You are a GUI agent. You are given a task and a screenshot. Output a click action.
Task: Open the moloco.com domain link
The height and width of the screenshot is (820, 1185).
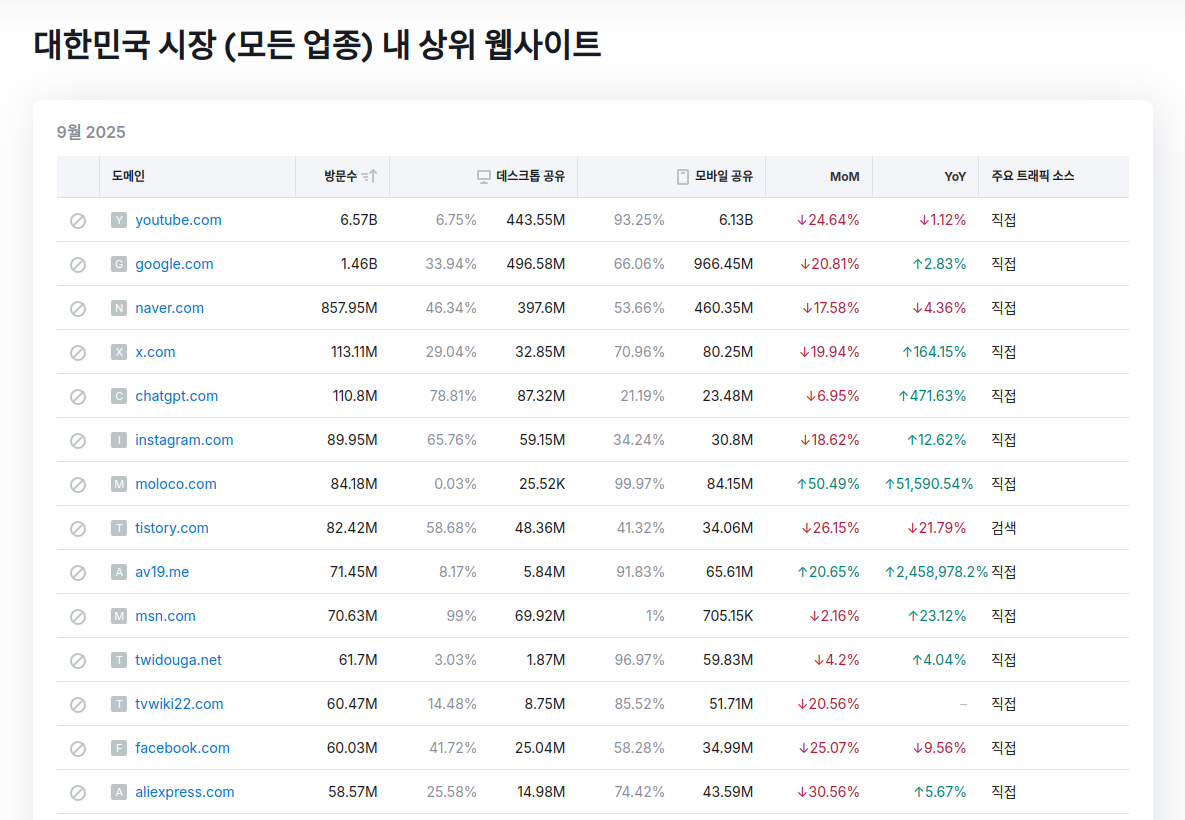pyautogui.click(x=176, y=484)
